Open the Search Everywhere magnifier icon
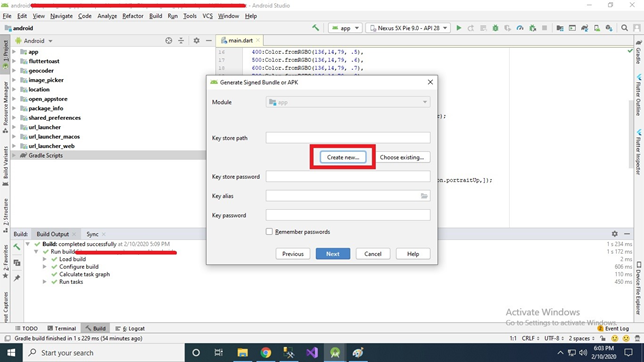Screen dimensions: 644x362 point(624,28)
